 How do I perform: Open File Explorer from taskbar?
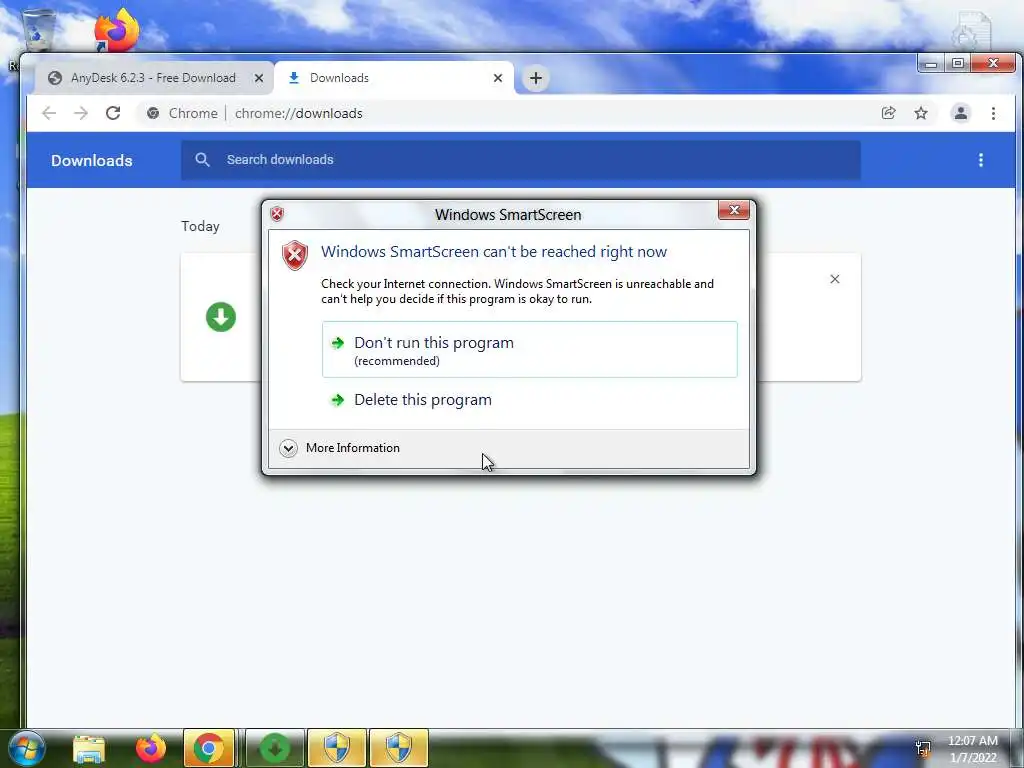pos(89,749)
